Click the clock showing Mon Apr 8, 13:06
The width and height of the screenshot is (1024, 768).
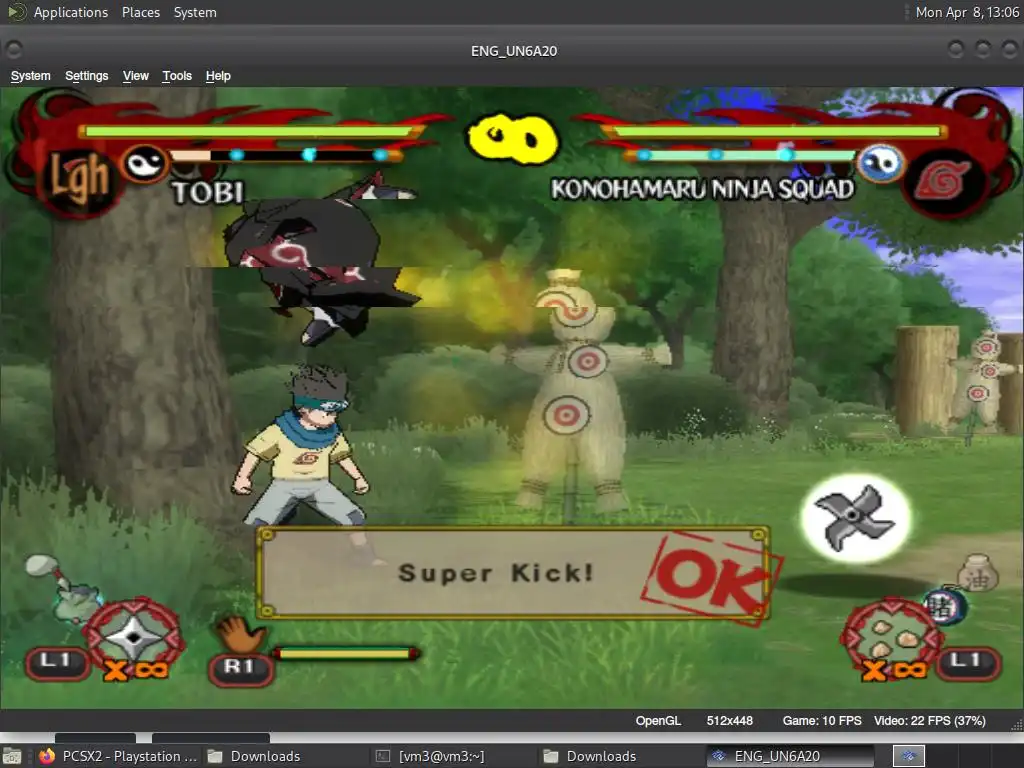[x=967, y=12]
